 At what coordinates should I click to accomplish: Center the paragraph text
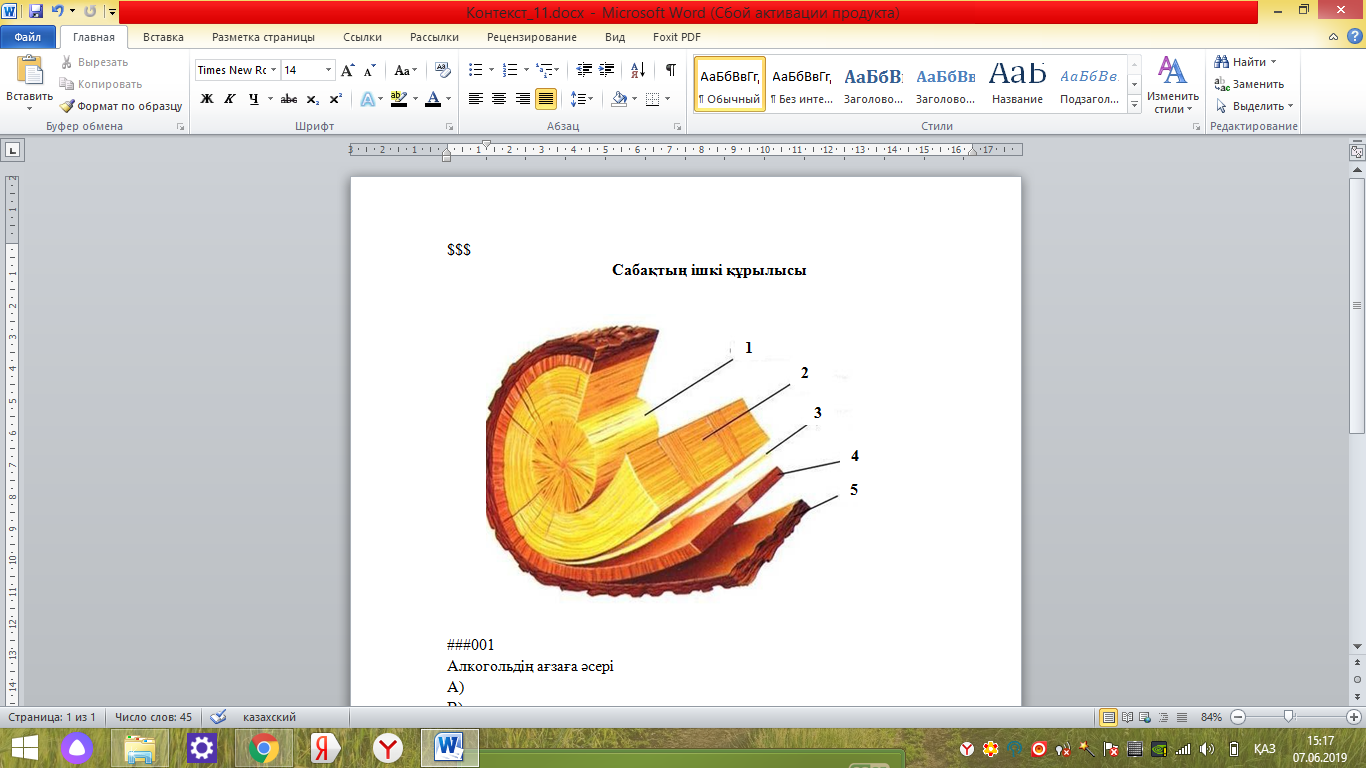(x=499, y=99)
